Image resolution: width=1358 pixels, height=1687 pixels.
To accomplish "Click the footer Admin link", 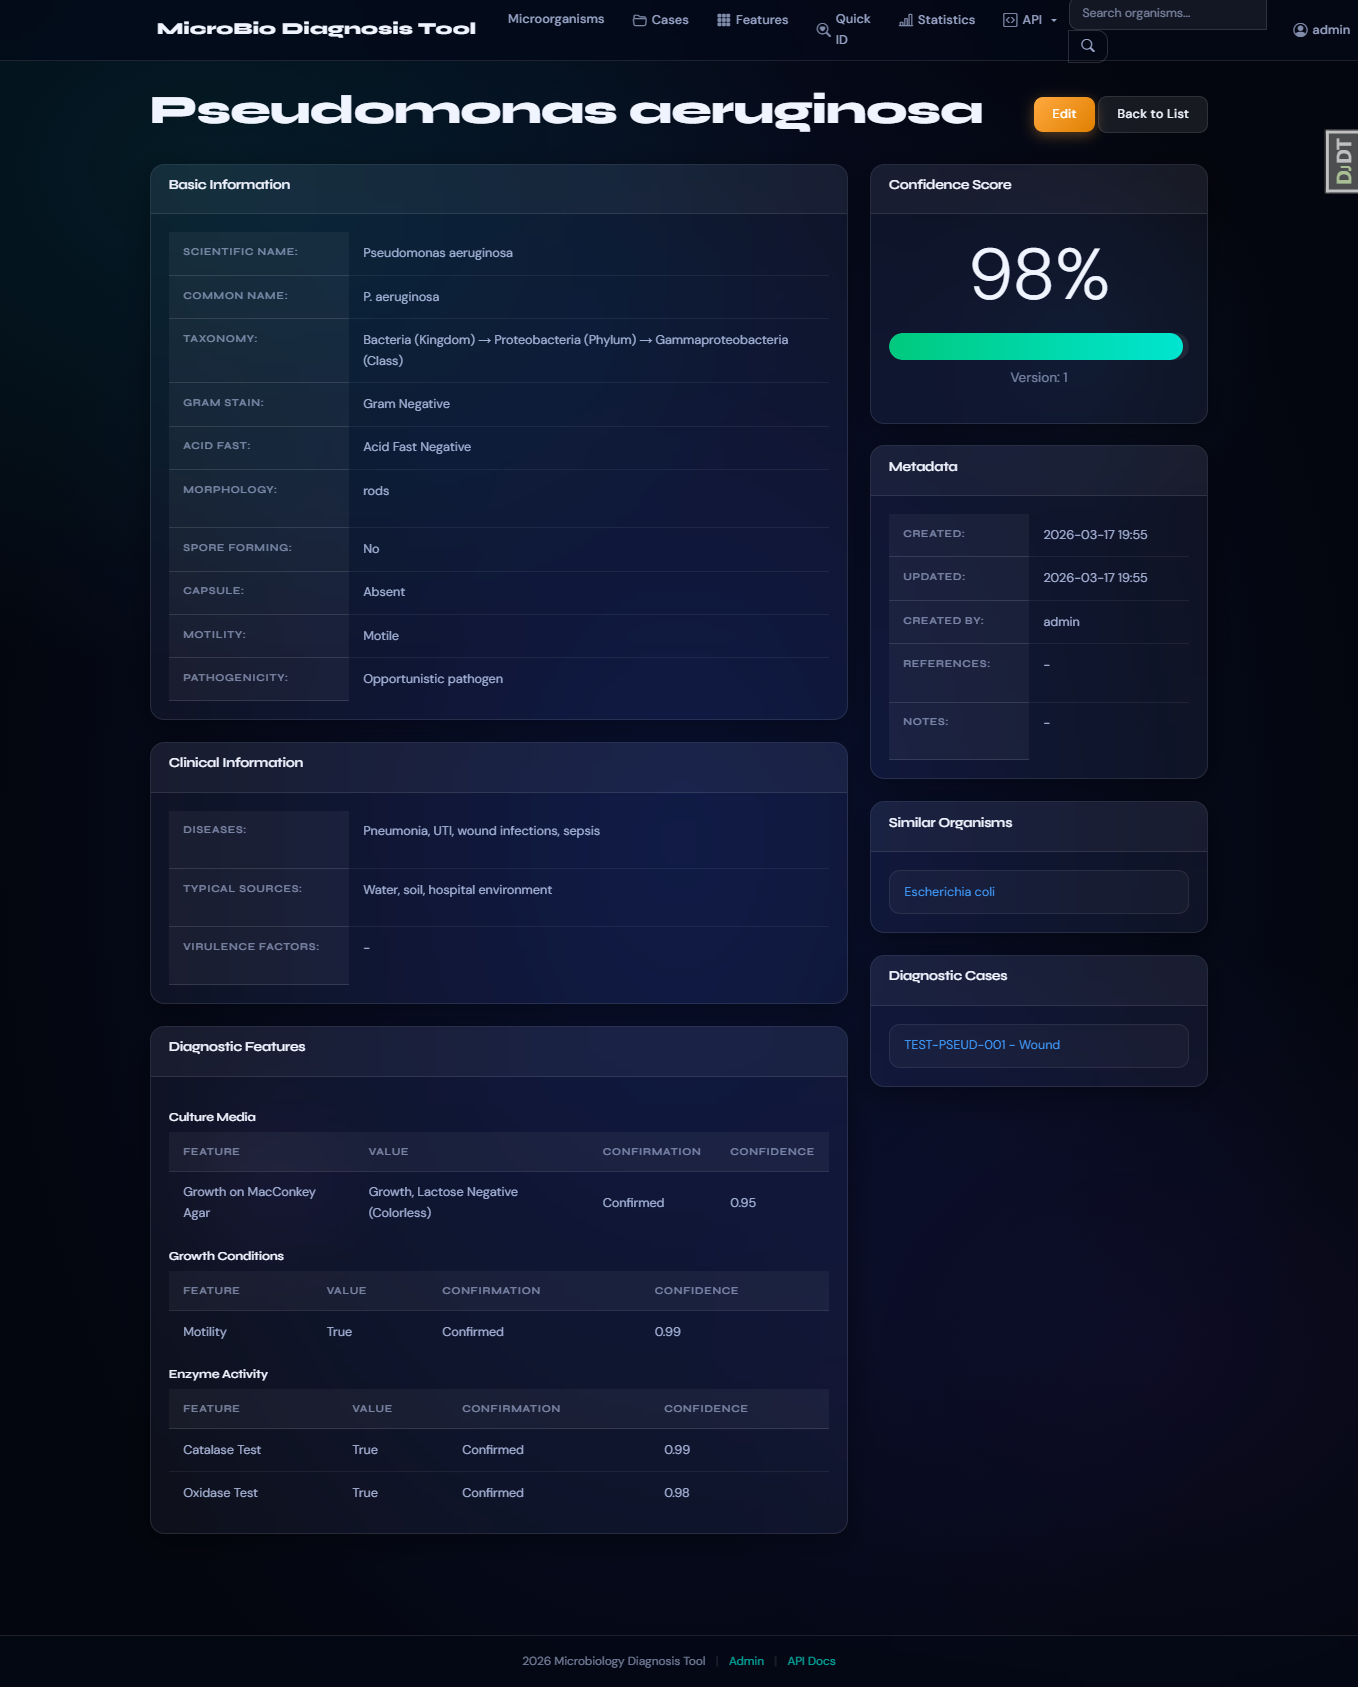I will click(746, 1661).
